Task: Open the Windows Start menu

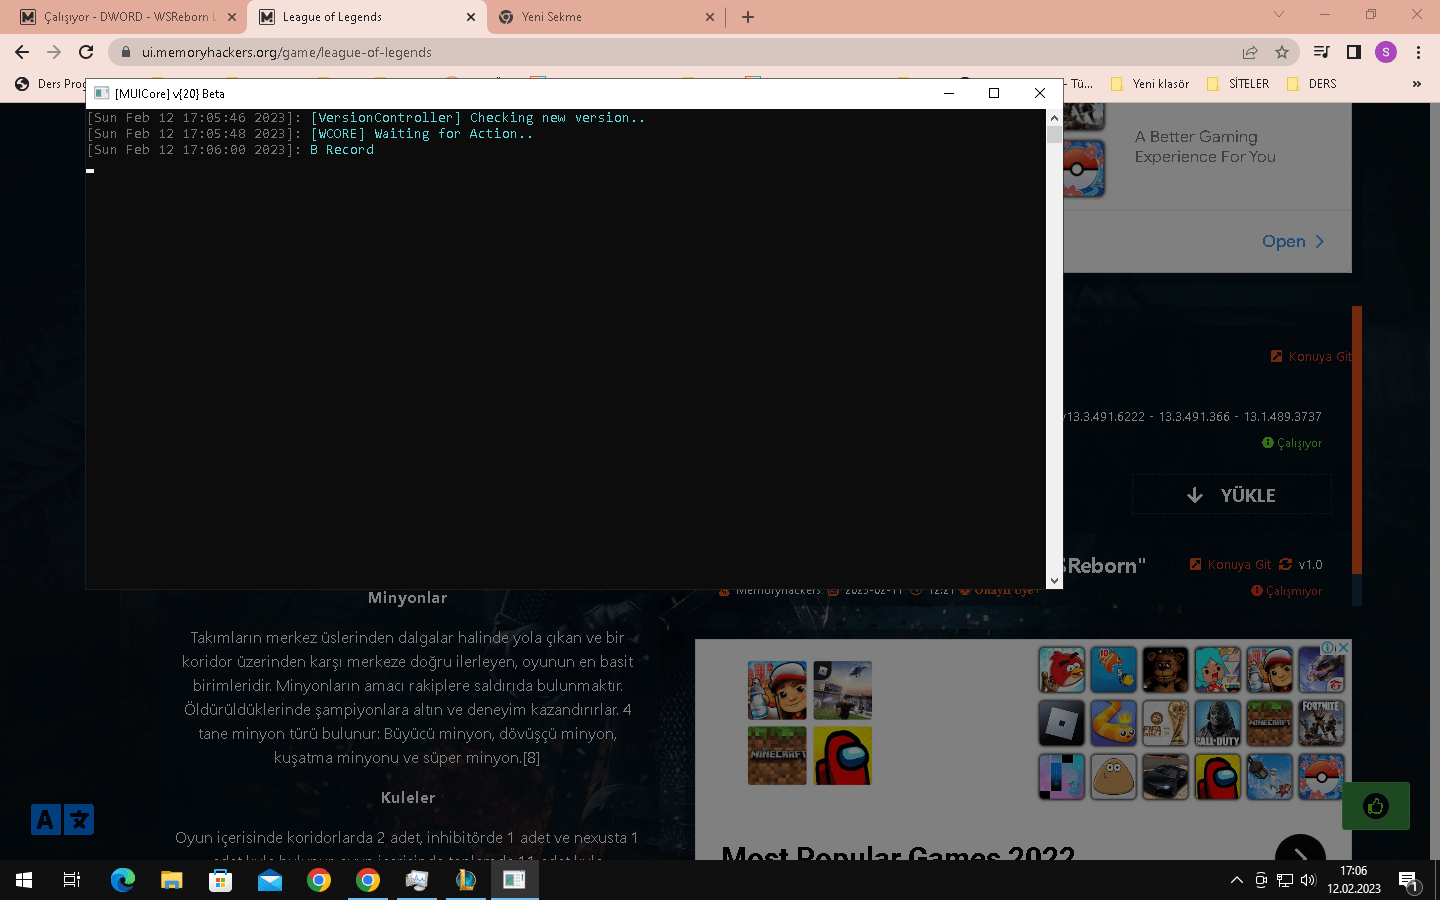Action: click(x=24, y=880)
